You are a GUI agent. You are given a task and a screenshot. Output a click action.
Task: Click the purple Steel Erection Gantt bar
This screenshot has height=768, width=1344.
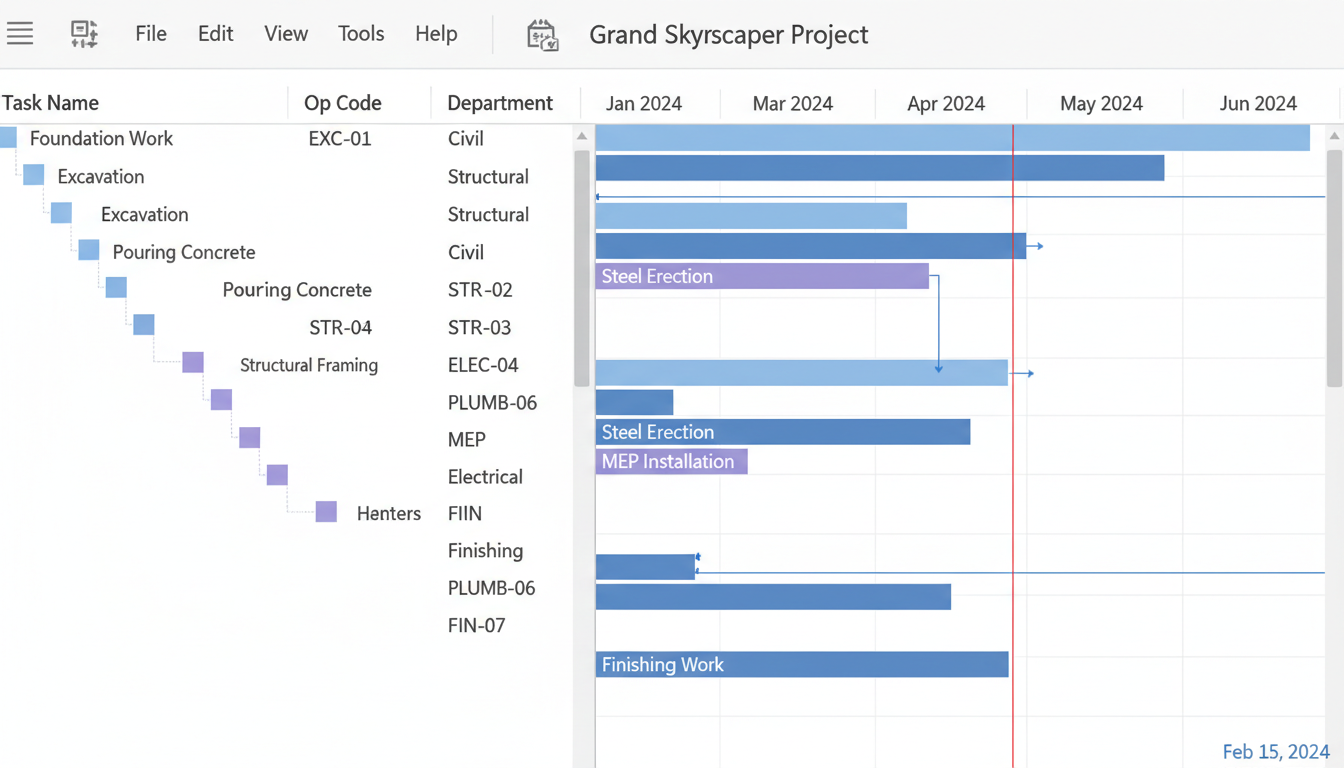[762, 276]
